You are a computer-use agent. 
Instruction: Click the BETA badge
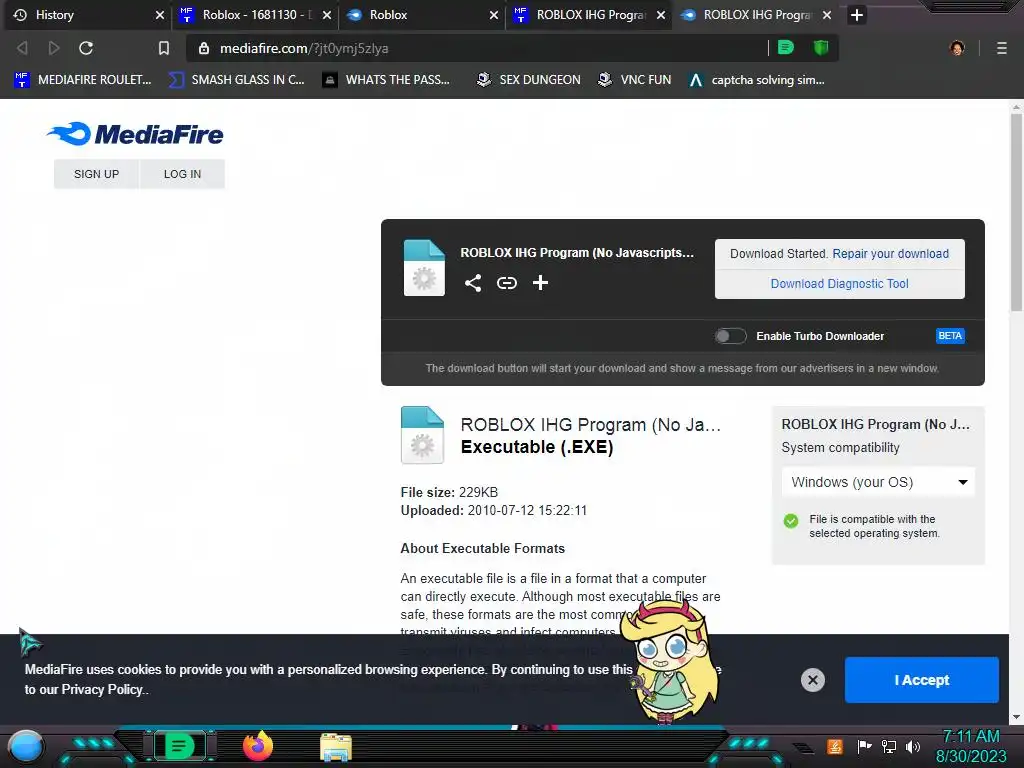pyautogui.click(x=950, y=336)
